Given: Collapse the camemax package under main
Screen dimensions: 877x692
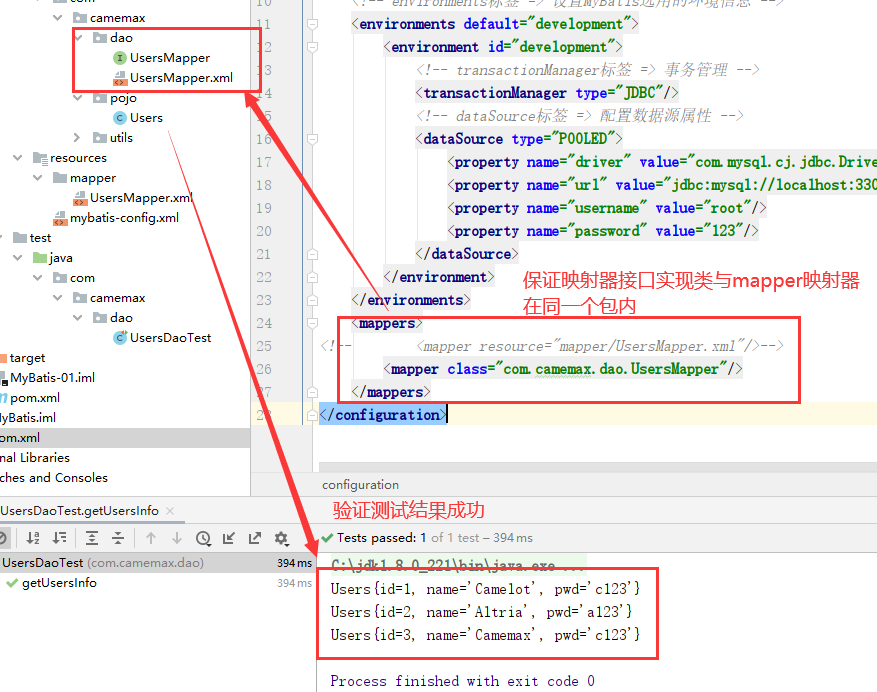Looking at the screenshot, I should point(58,18).
